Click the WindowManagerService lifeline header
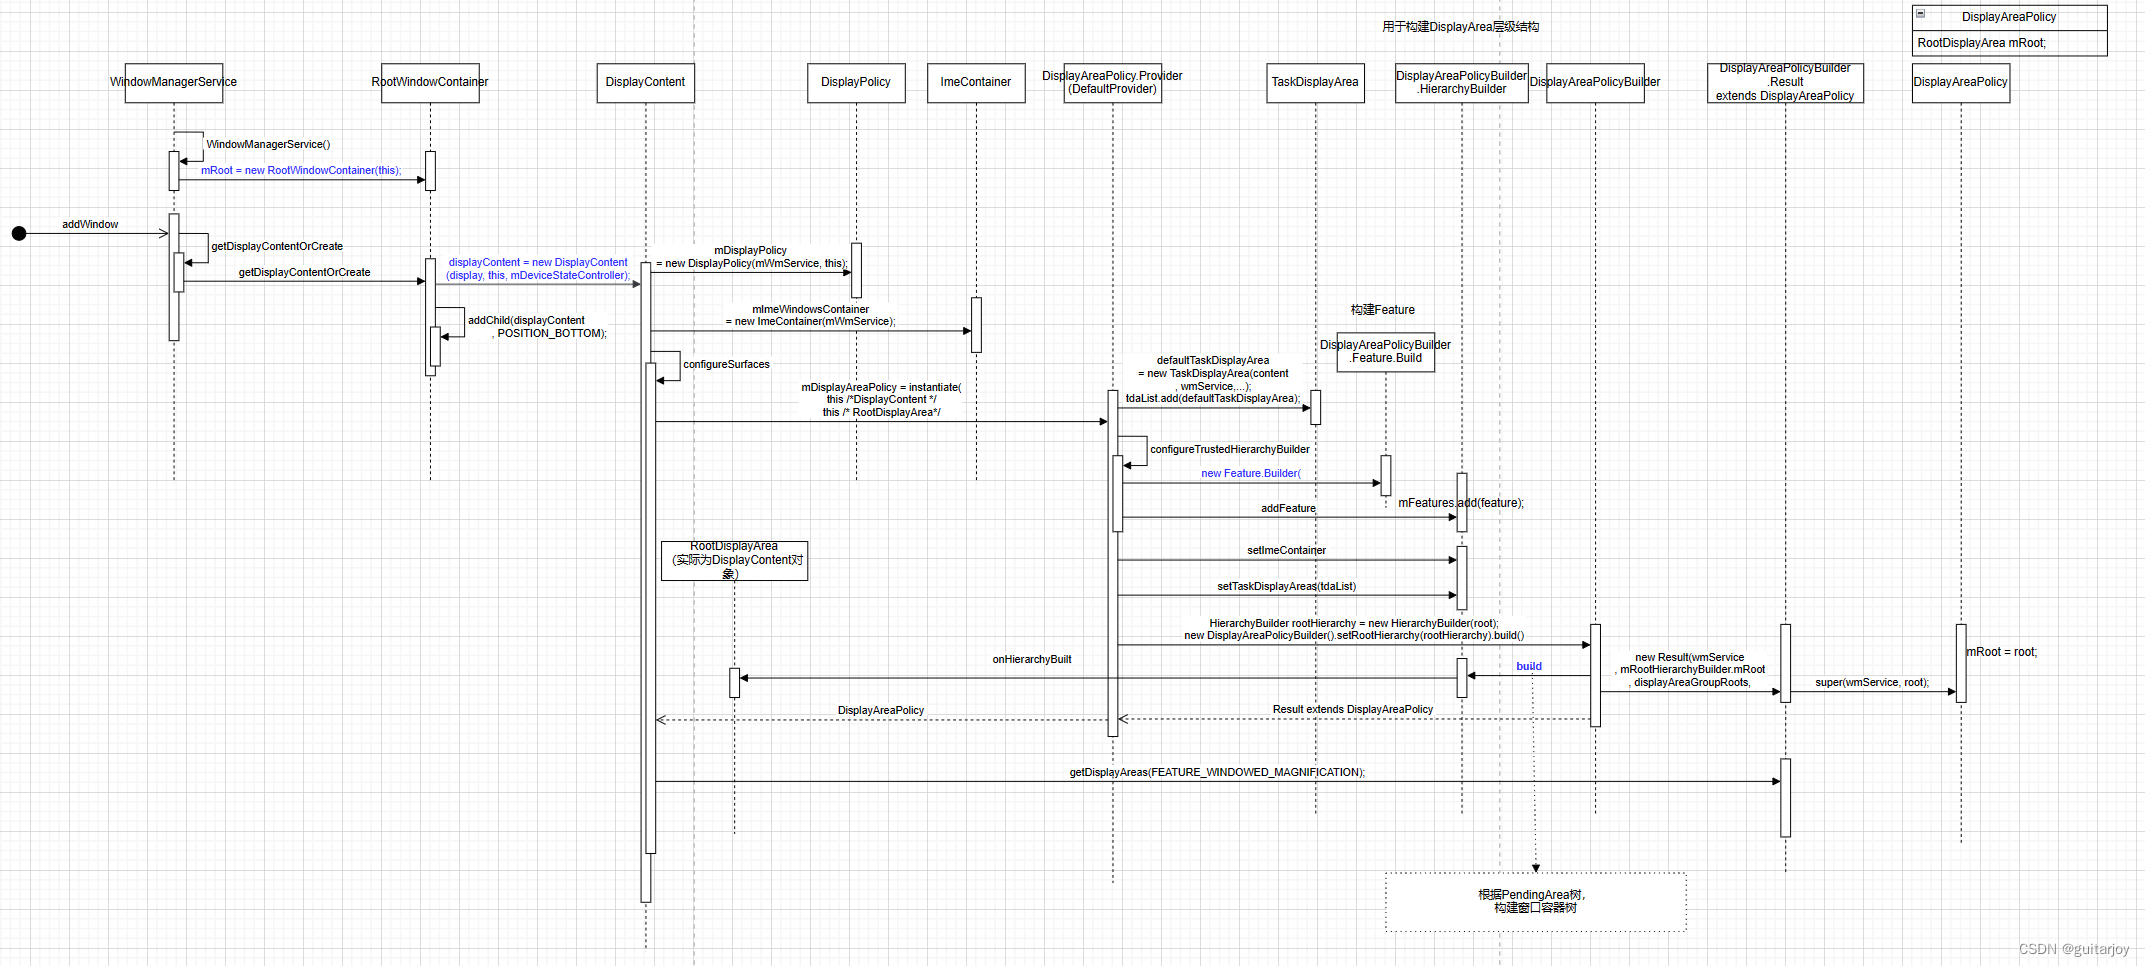 point(172,82)
